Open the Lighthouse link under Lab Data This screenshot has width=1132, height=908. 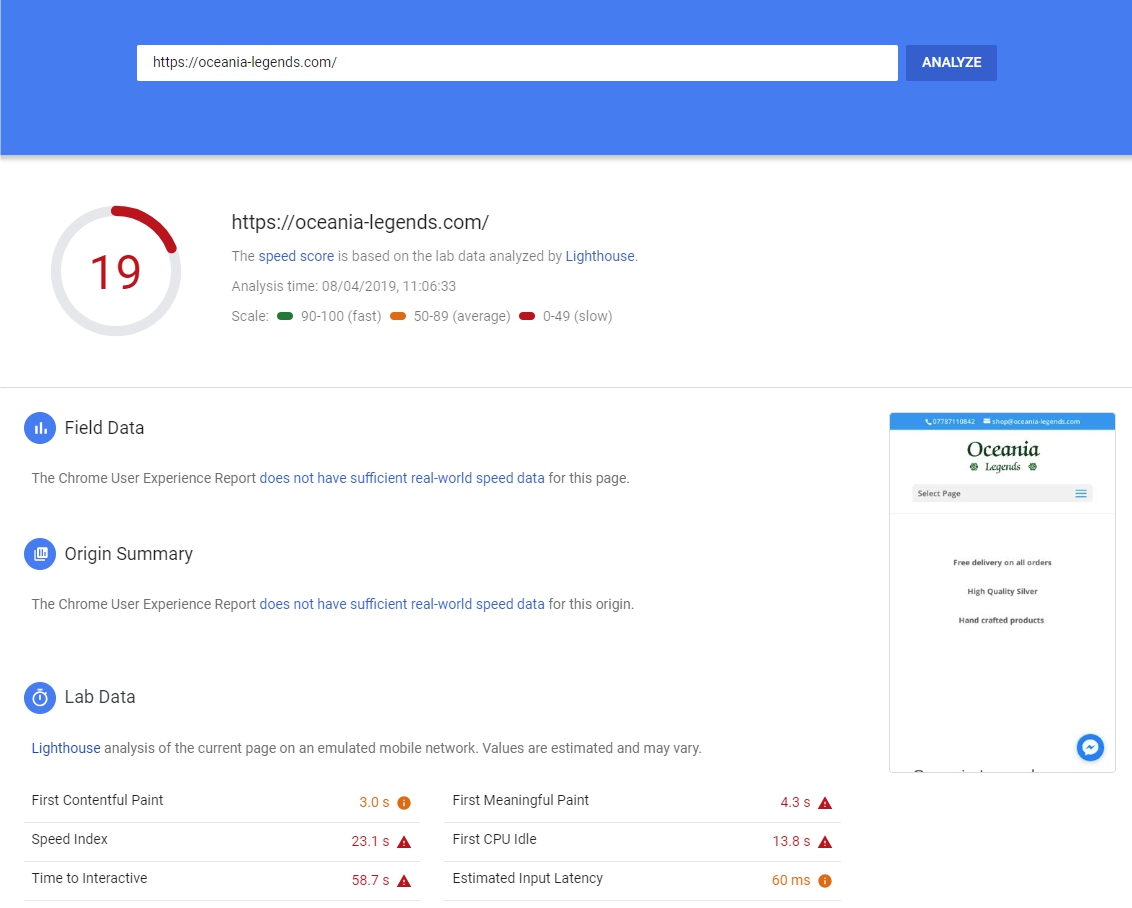coord(66,748)
